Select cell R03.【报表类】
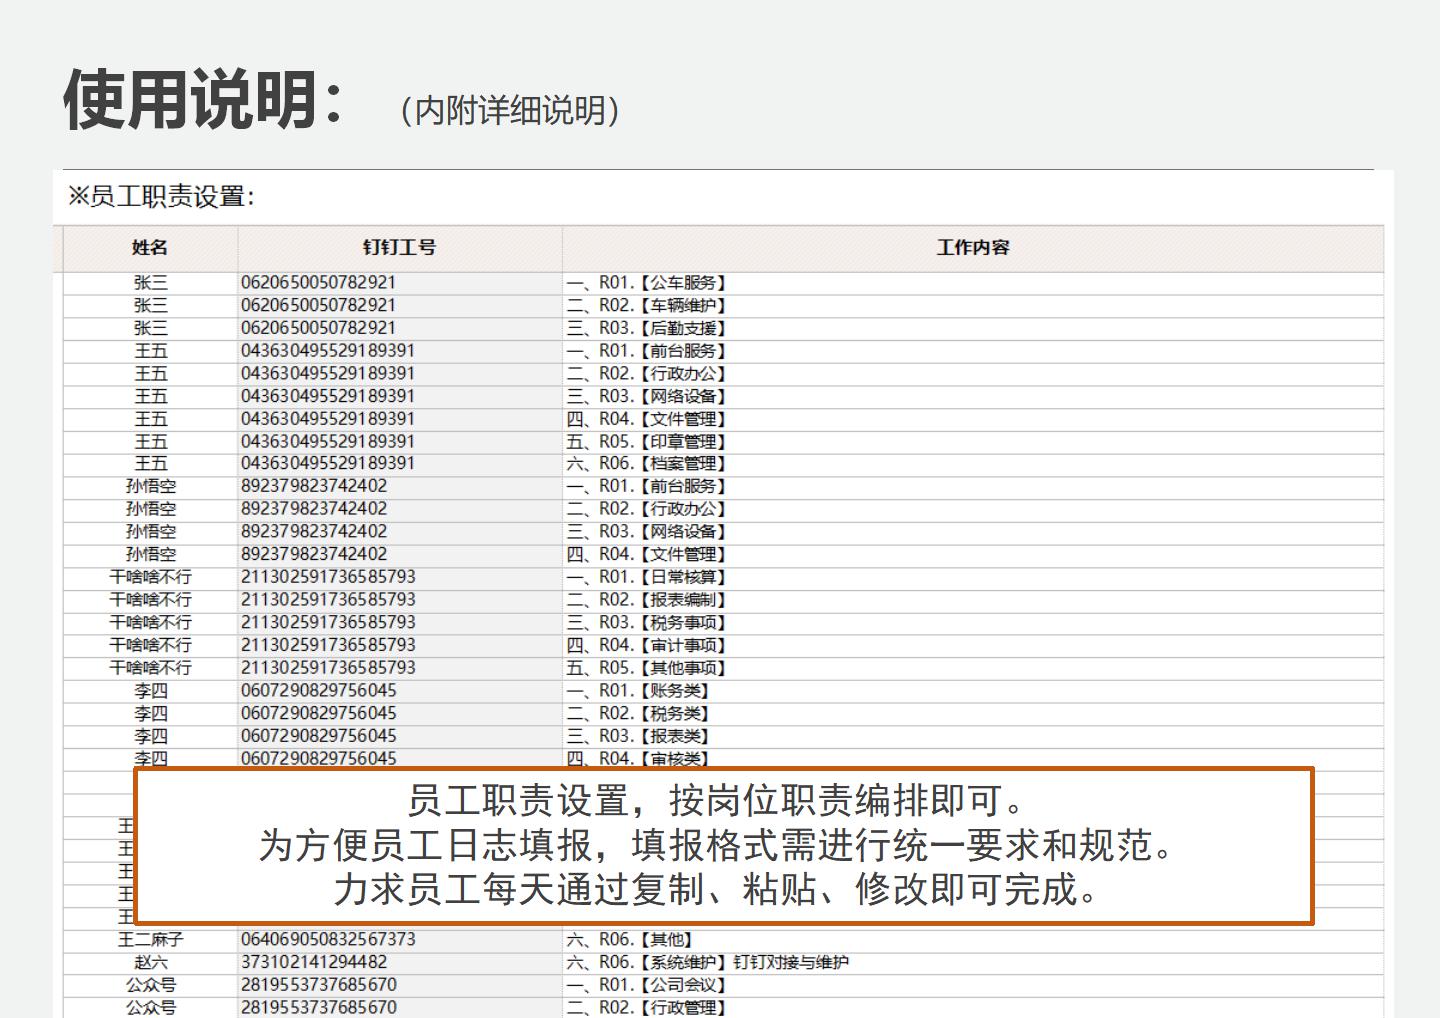1440x1018 pixels. point(973,736)
